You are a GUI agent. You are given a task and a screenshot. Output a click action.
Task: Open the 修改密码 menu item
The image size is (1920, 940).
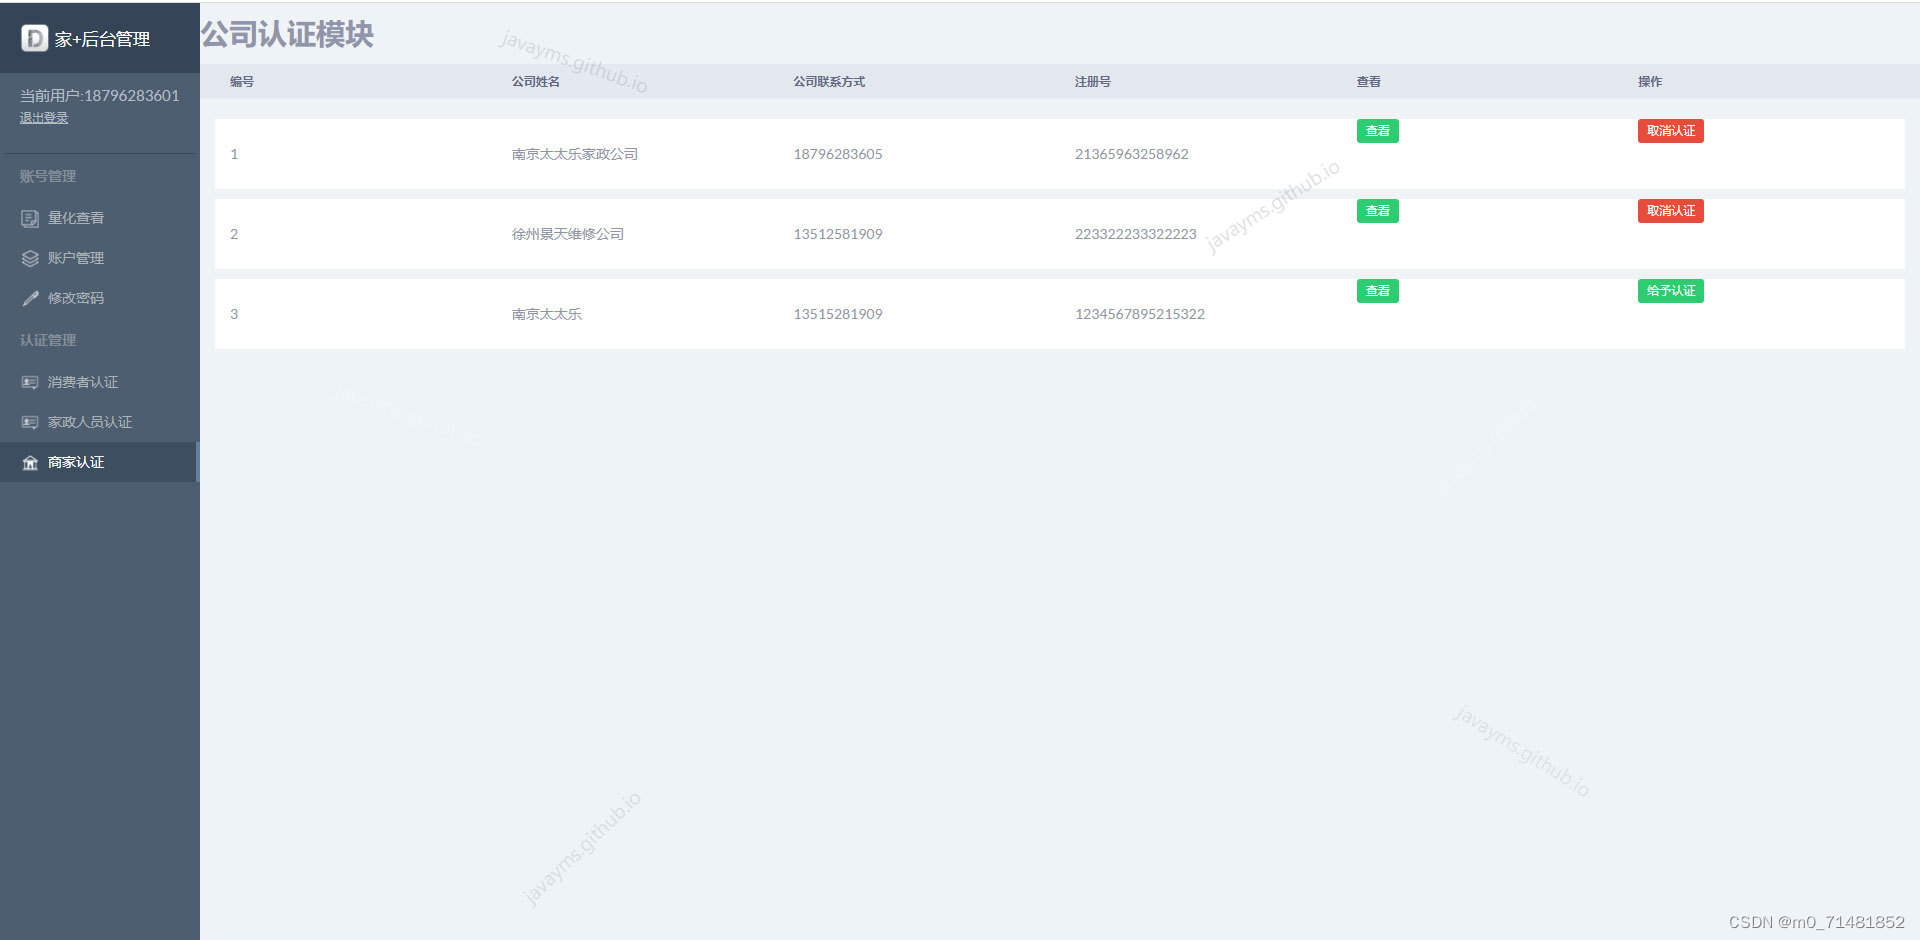pos(100,298)
